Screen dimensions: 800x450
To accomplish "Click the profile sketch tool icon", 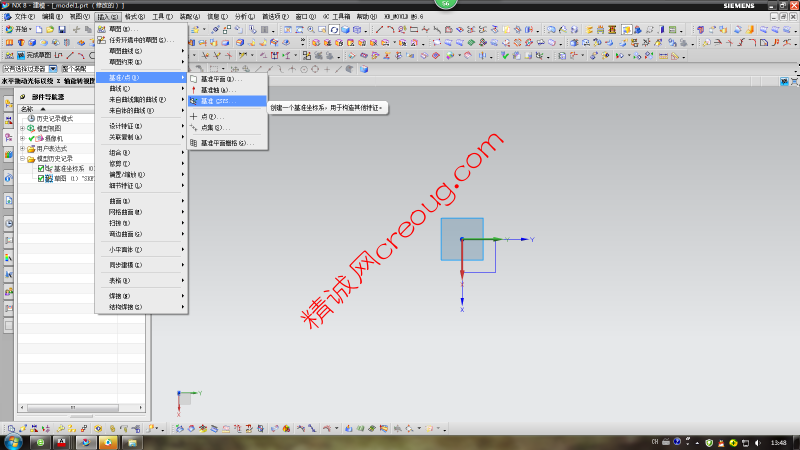I will [59, 55].
